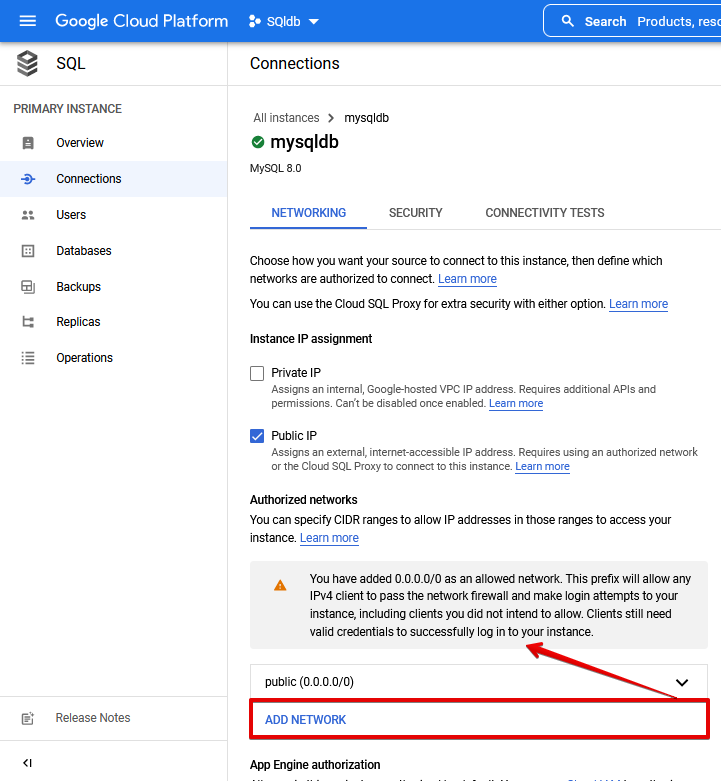This screenshot has height=781, width=721.
Task: Collapse the sidebar with the arrow icon
Action: [27, 763]
